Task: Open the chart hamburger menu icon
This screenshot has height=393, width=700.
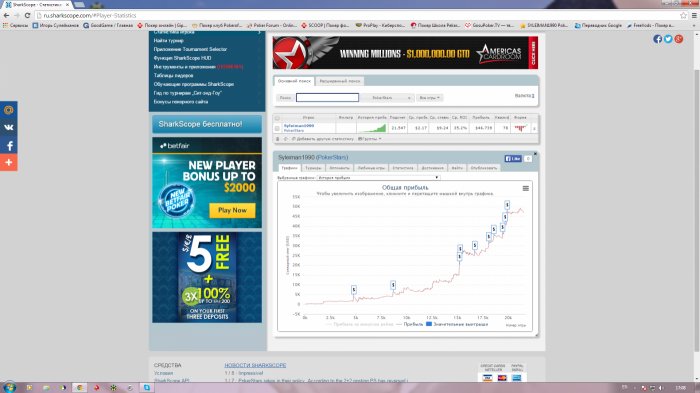Action: pos(525,188)
